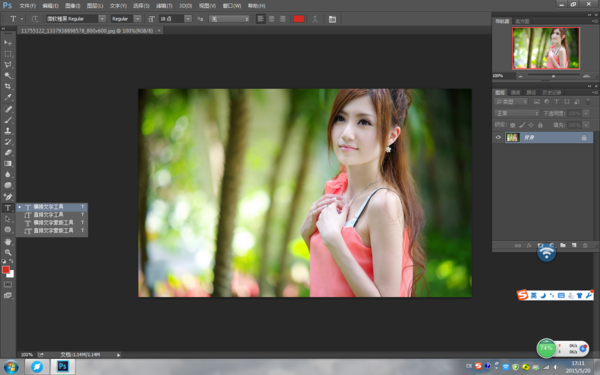
Task: Select the Blur tool
Action: point(8,174)
